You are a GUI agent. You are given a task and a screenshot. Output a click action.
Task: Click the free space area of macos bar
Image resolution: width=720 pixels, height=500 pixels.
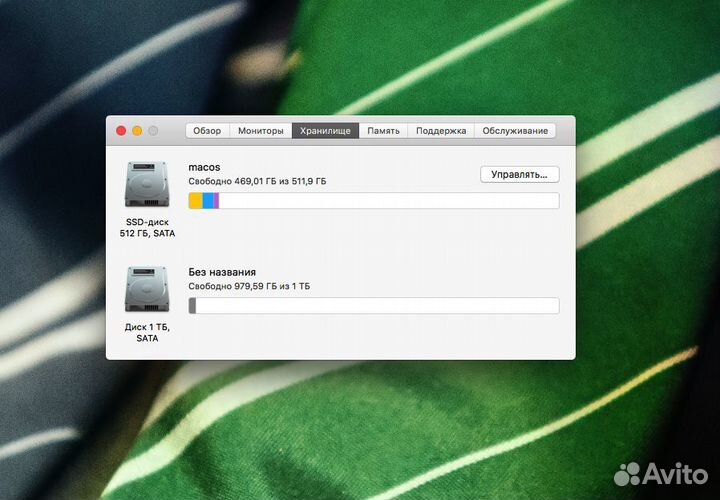click(x=389, y=201)
